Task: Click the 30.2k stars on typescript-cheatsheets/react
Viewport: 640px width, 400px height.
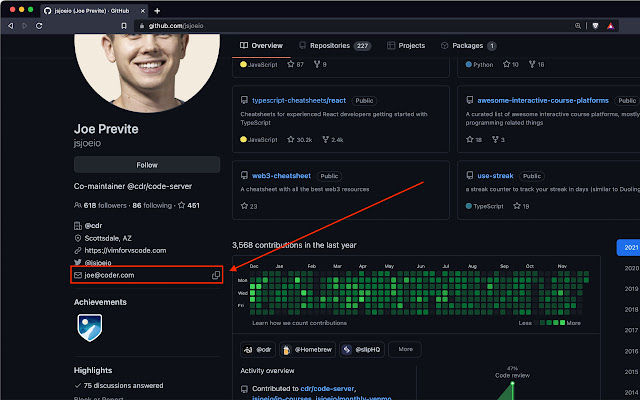Action: (x=300, y=140)
